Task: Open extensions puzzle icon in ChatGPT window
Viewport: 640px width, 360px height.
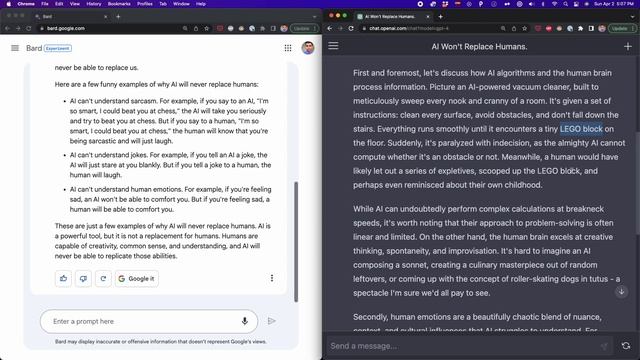Action: tap(580, 28)
